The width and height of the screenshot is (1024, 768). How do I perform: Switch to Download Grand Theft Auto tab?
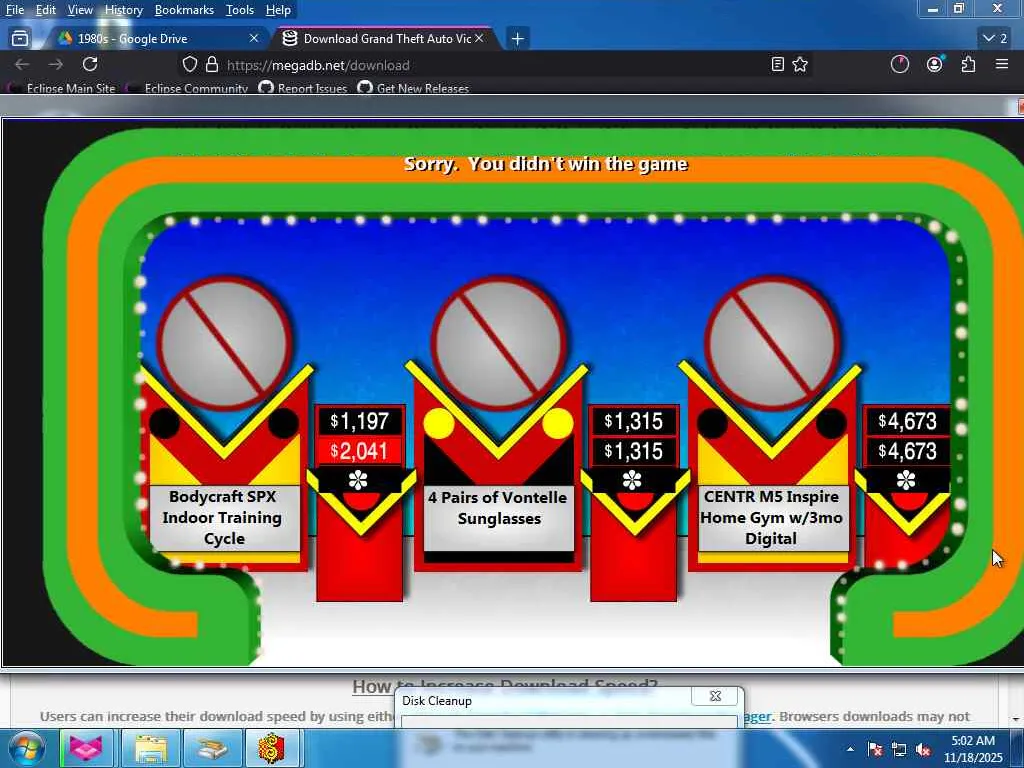click(385, 39)
